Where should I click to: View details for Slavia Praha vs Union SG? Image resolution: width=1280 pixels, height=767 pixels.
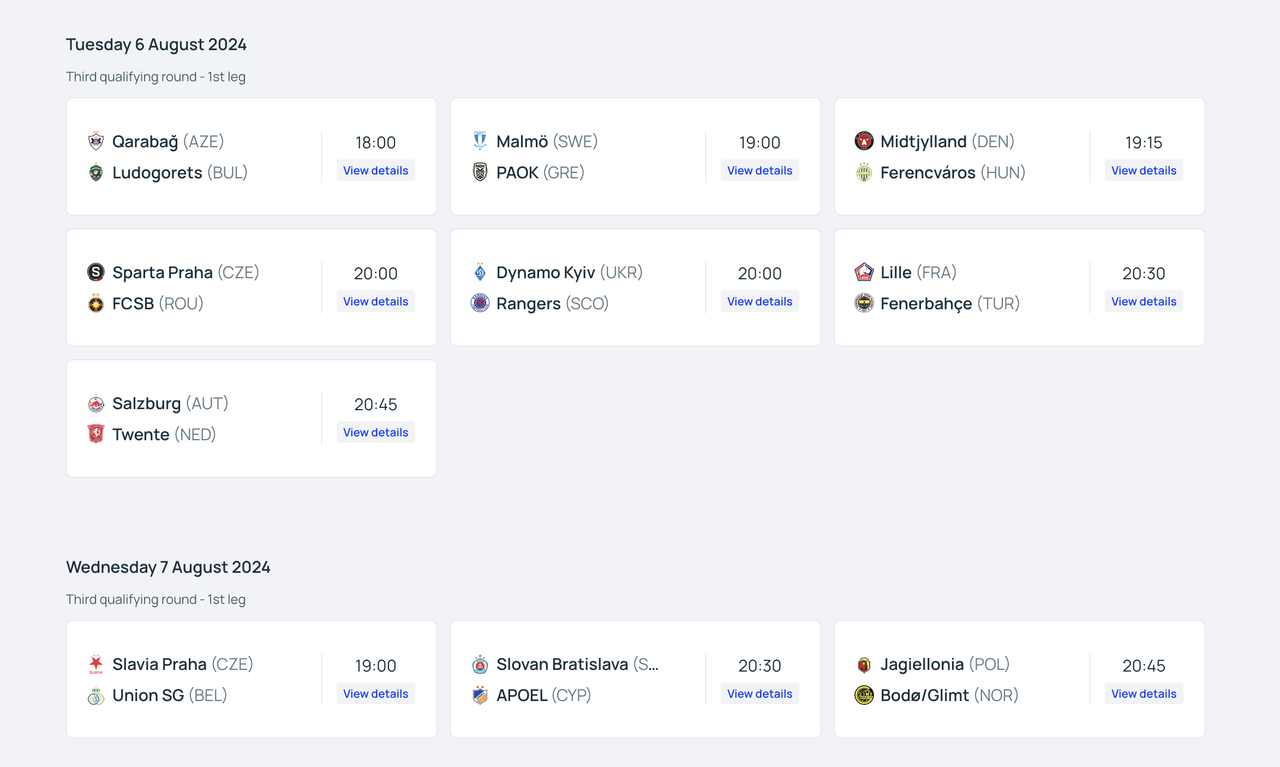click(x=376, y=694)
